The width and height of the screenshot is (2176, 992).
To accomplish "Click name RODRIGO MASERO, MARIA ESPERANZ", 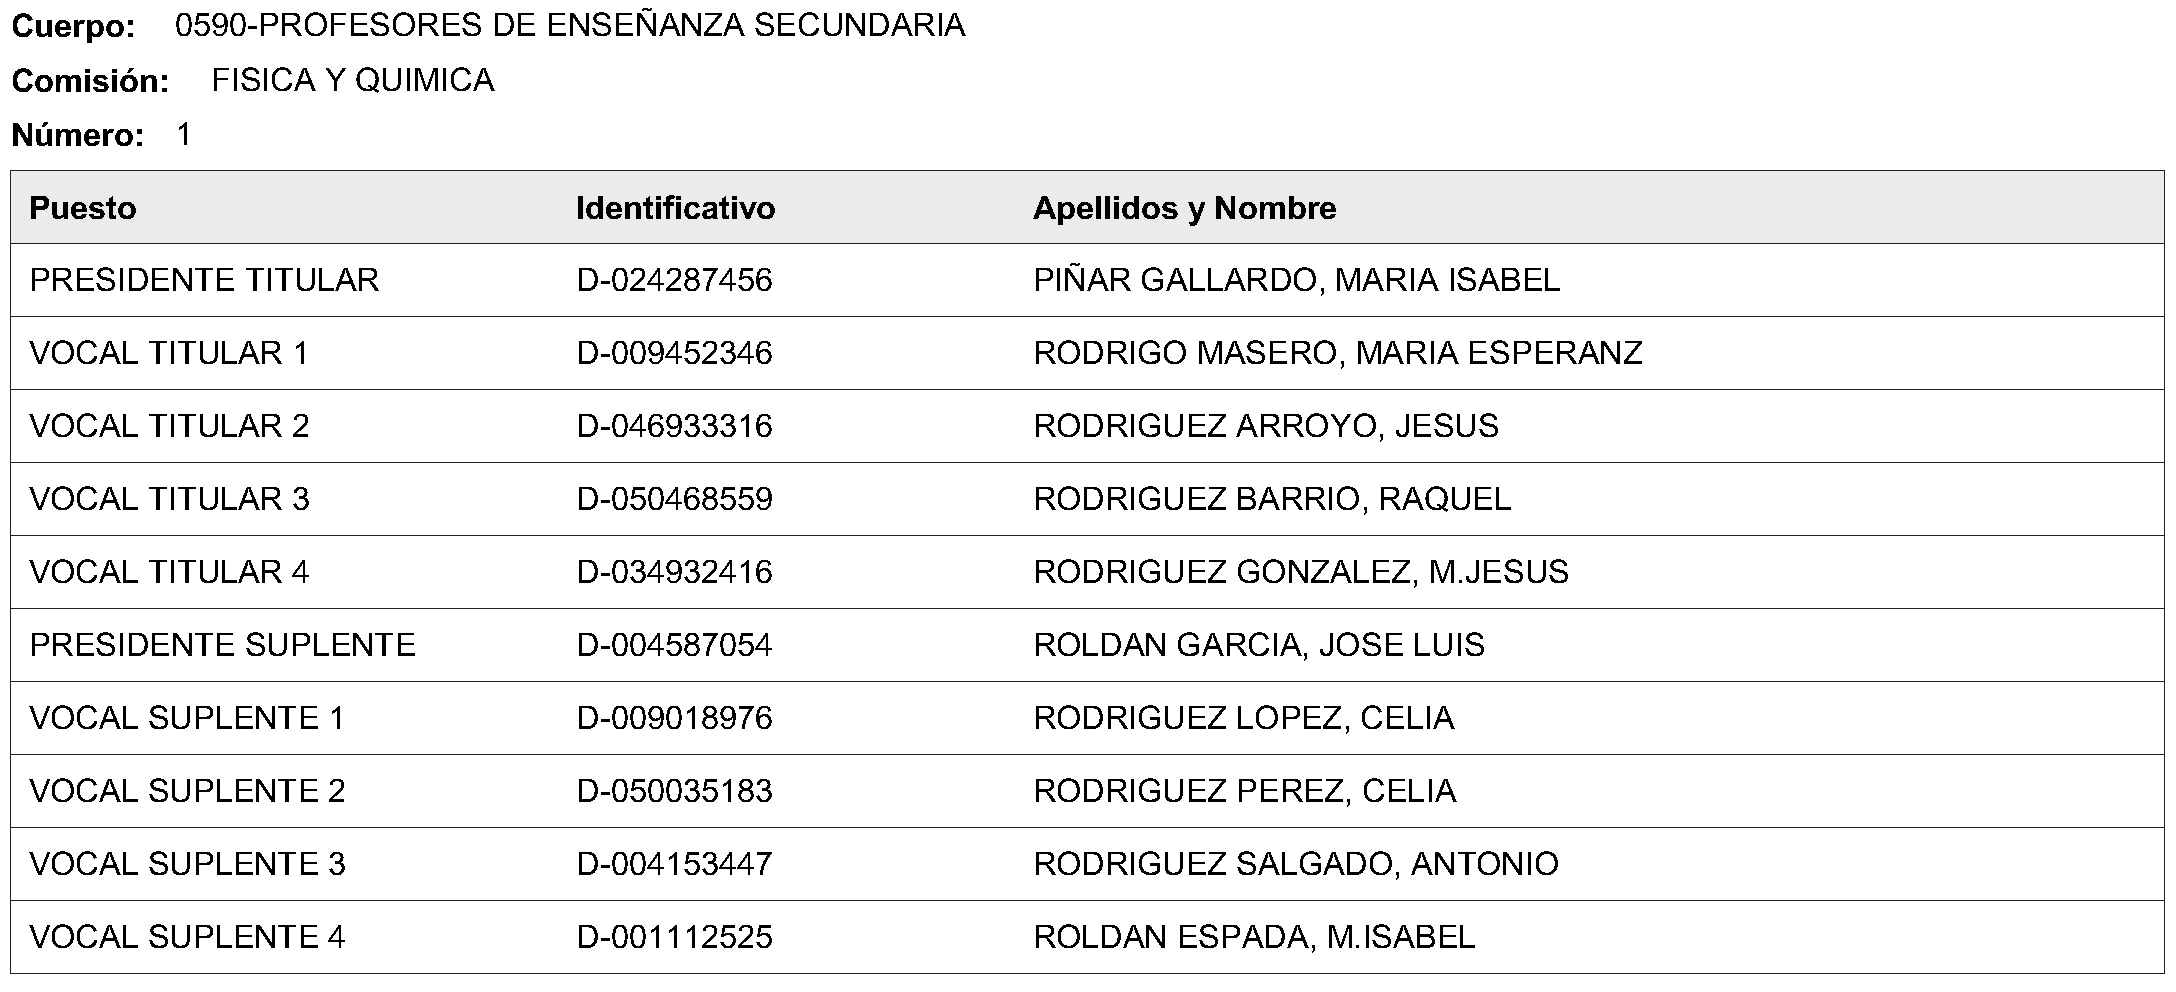I will click(x=1338, y=353).
